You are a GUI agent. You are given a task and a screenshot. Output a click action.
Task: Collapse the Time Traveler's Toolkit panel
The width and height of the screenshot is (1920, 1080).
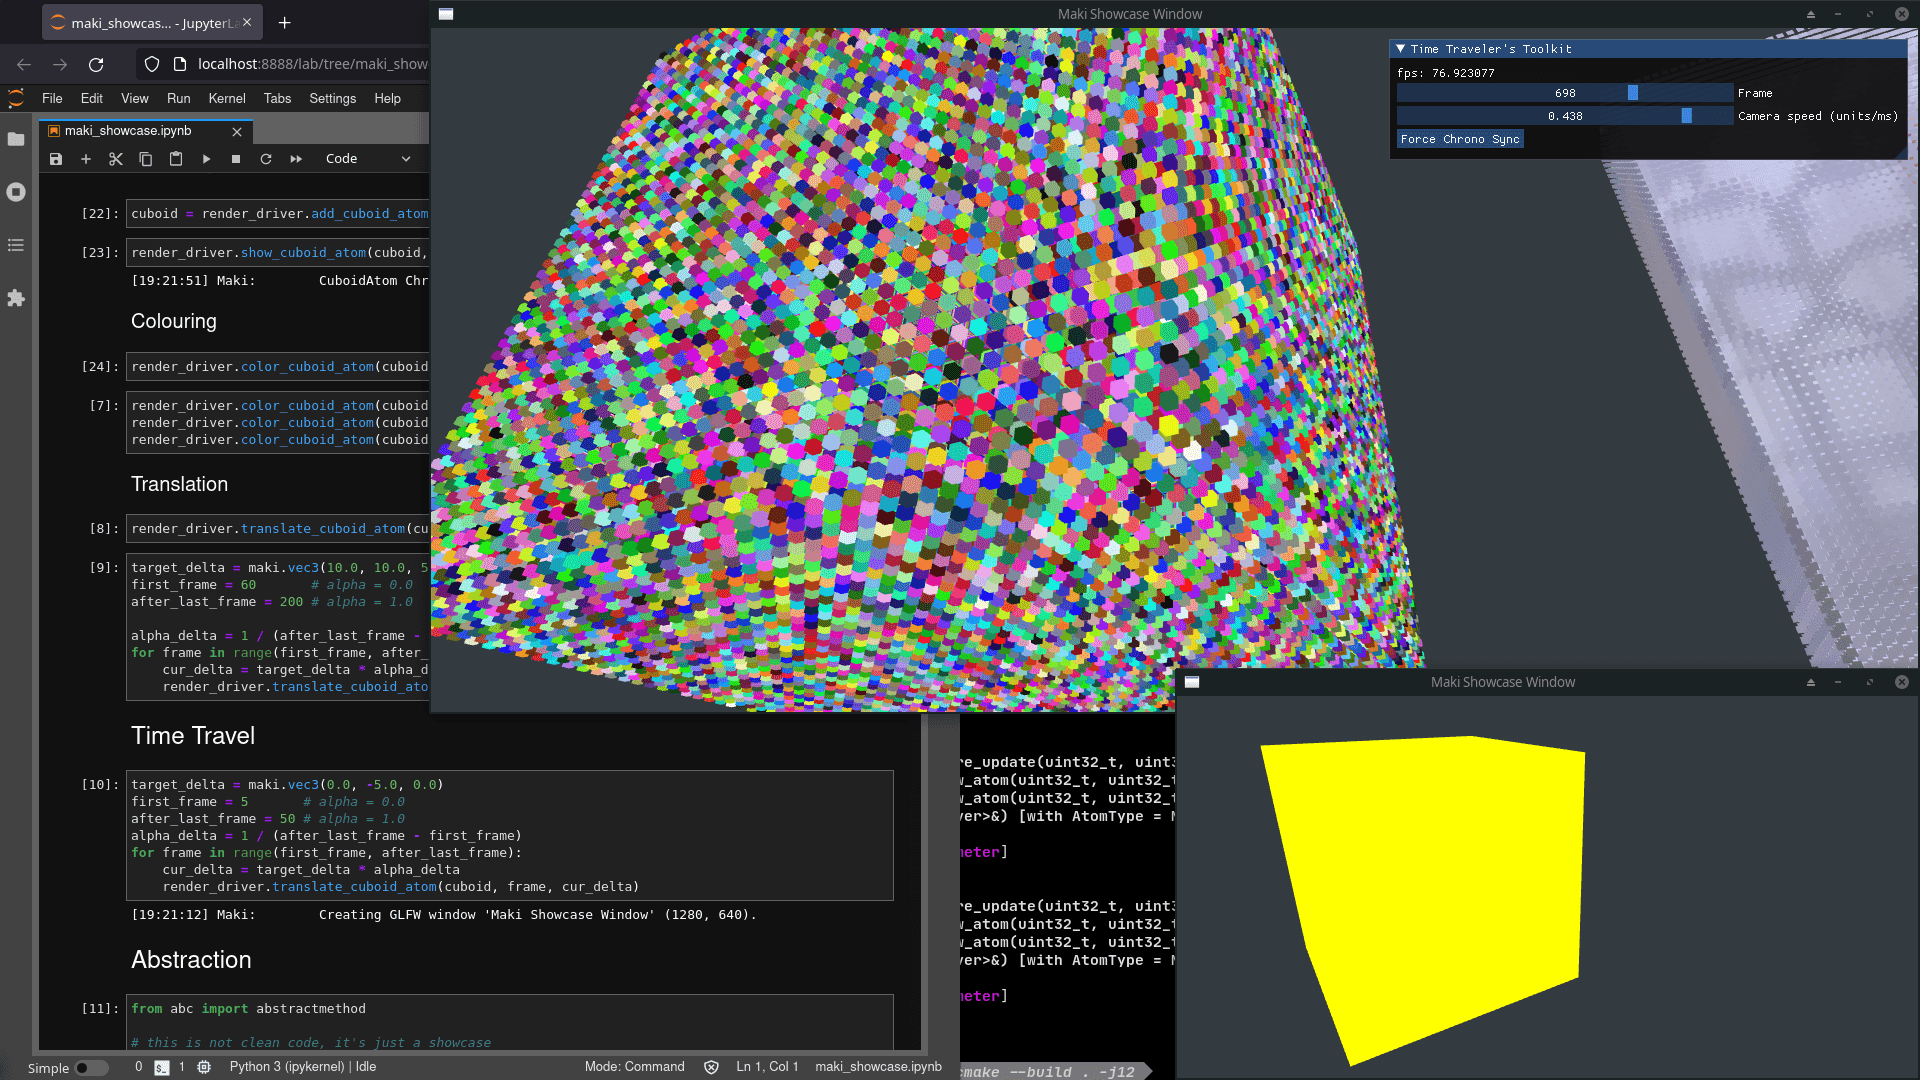(x=1400, y=48)
